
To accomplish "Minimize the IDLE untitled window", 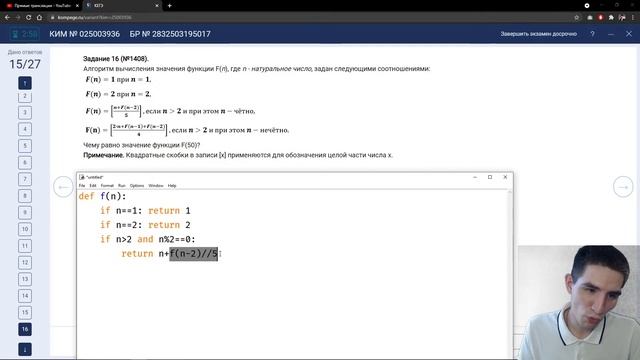I will 475,177.
